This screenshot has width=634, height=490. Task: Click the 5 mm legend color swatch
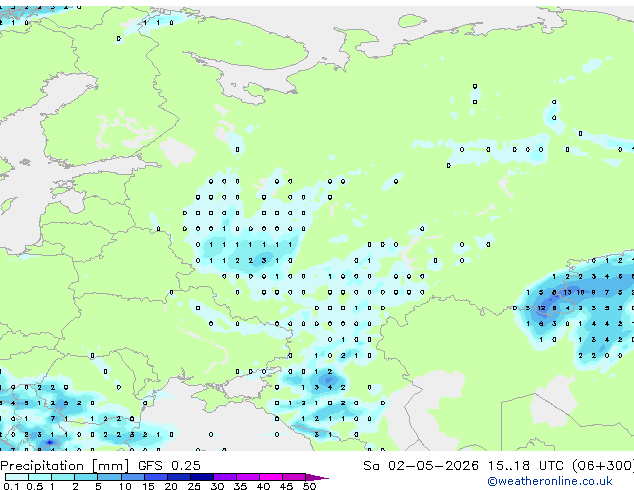(109, 477)
